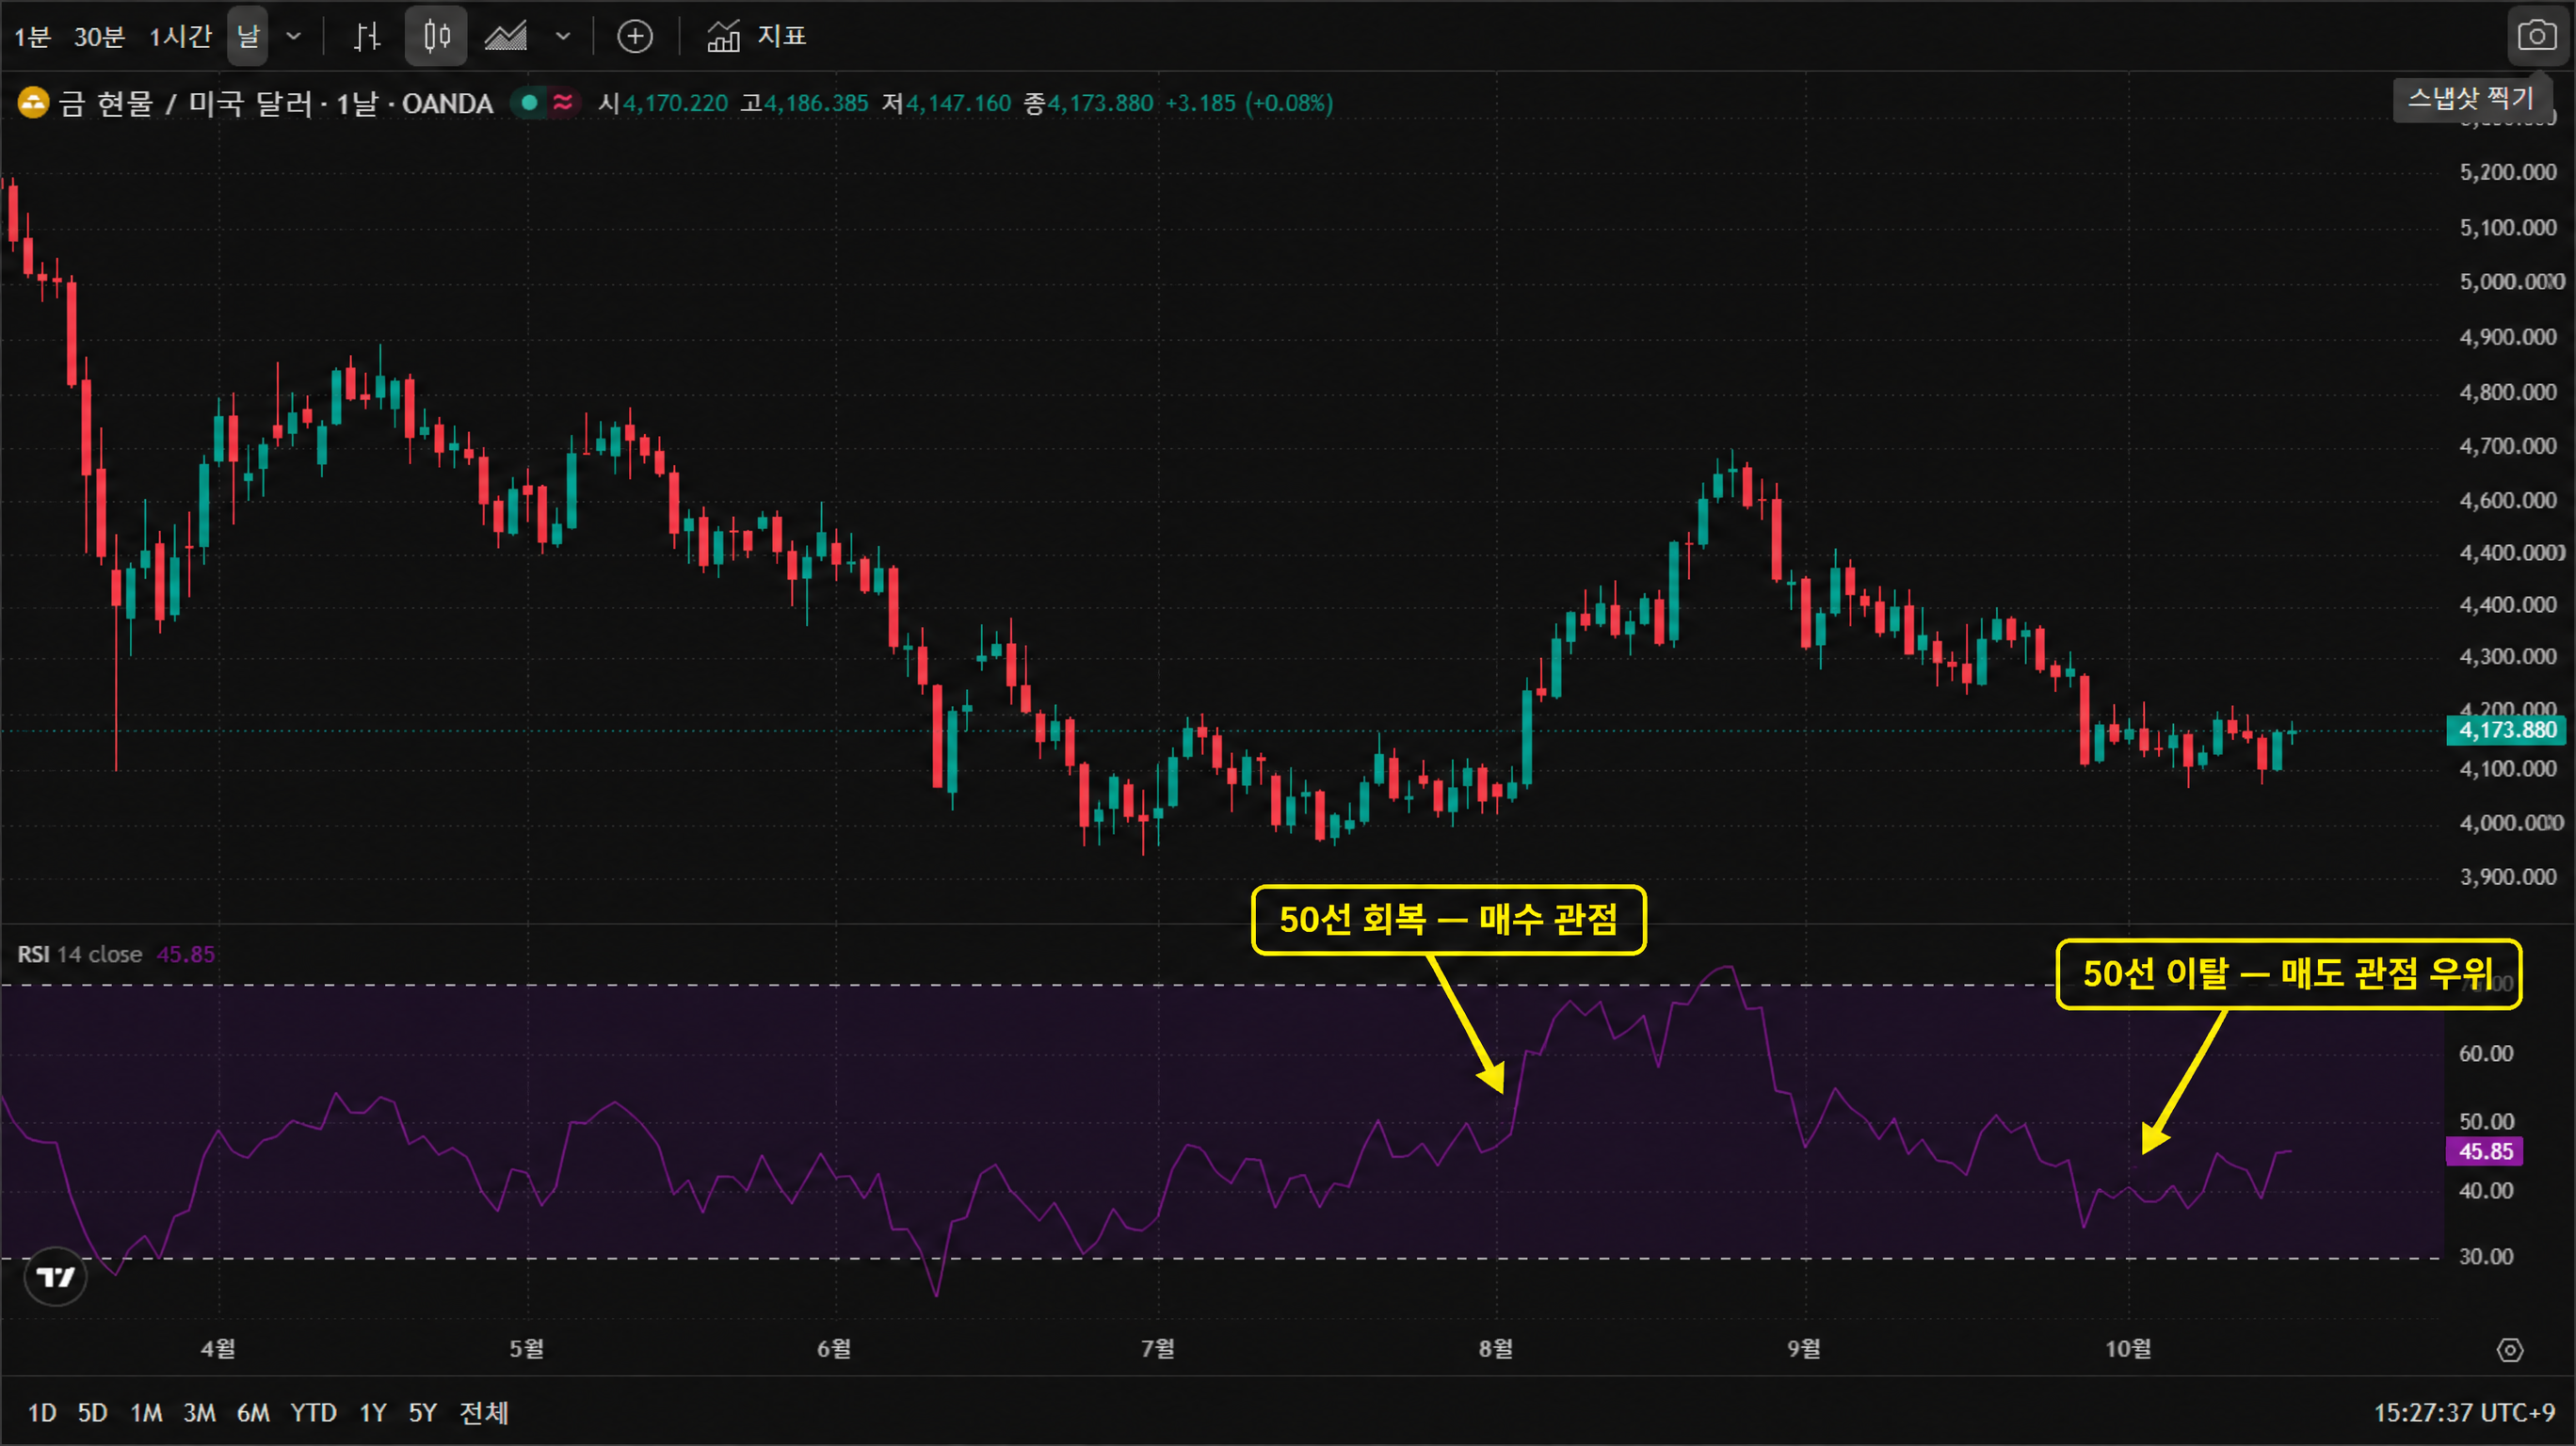Click the TradingView logo icon

56,1277
